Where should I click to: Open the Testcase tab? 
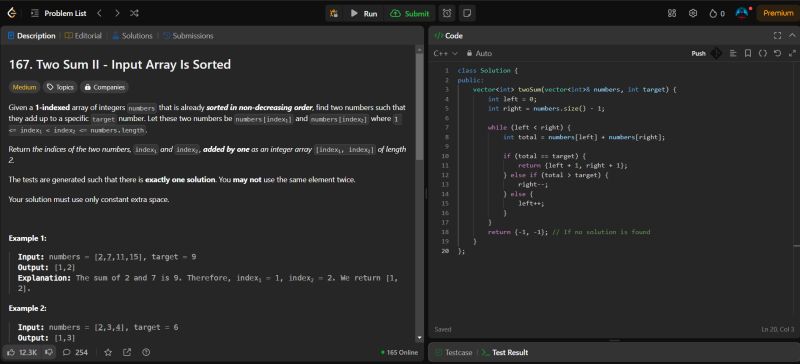tap(454, 352)
